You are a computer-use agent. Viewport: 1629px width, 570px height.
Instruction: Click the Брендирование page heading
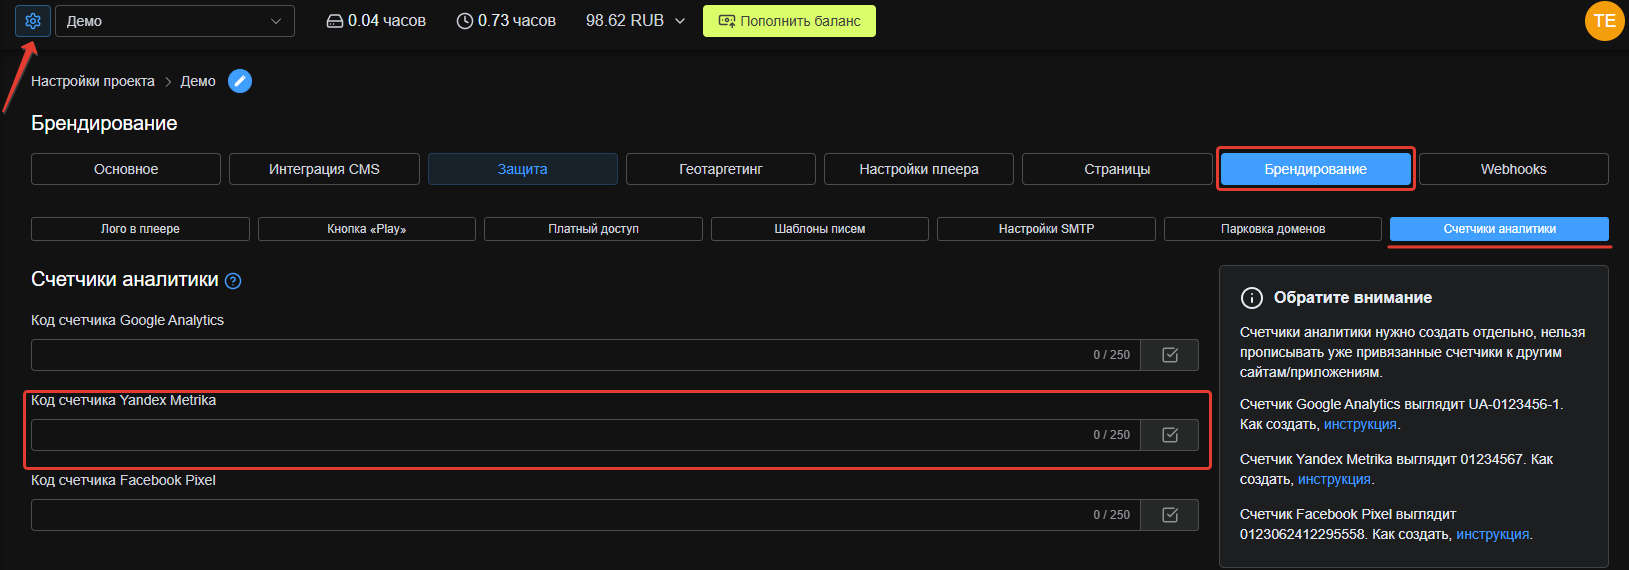pyautogui.click(x=104, y=123)
